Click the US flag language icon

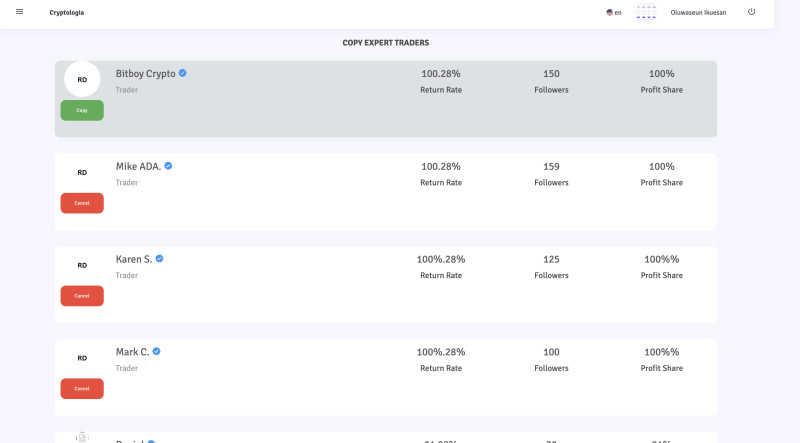point(609,12)
